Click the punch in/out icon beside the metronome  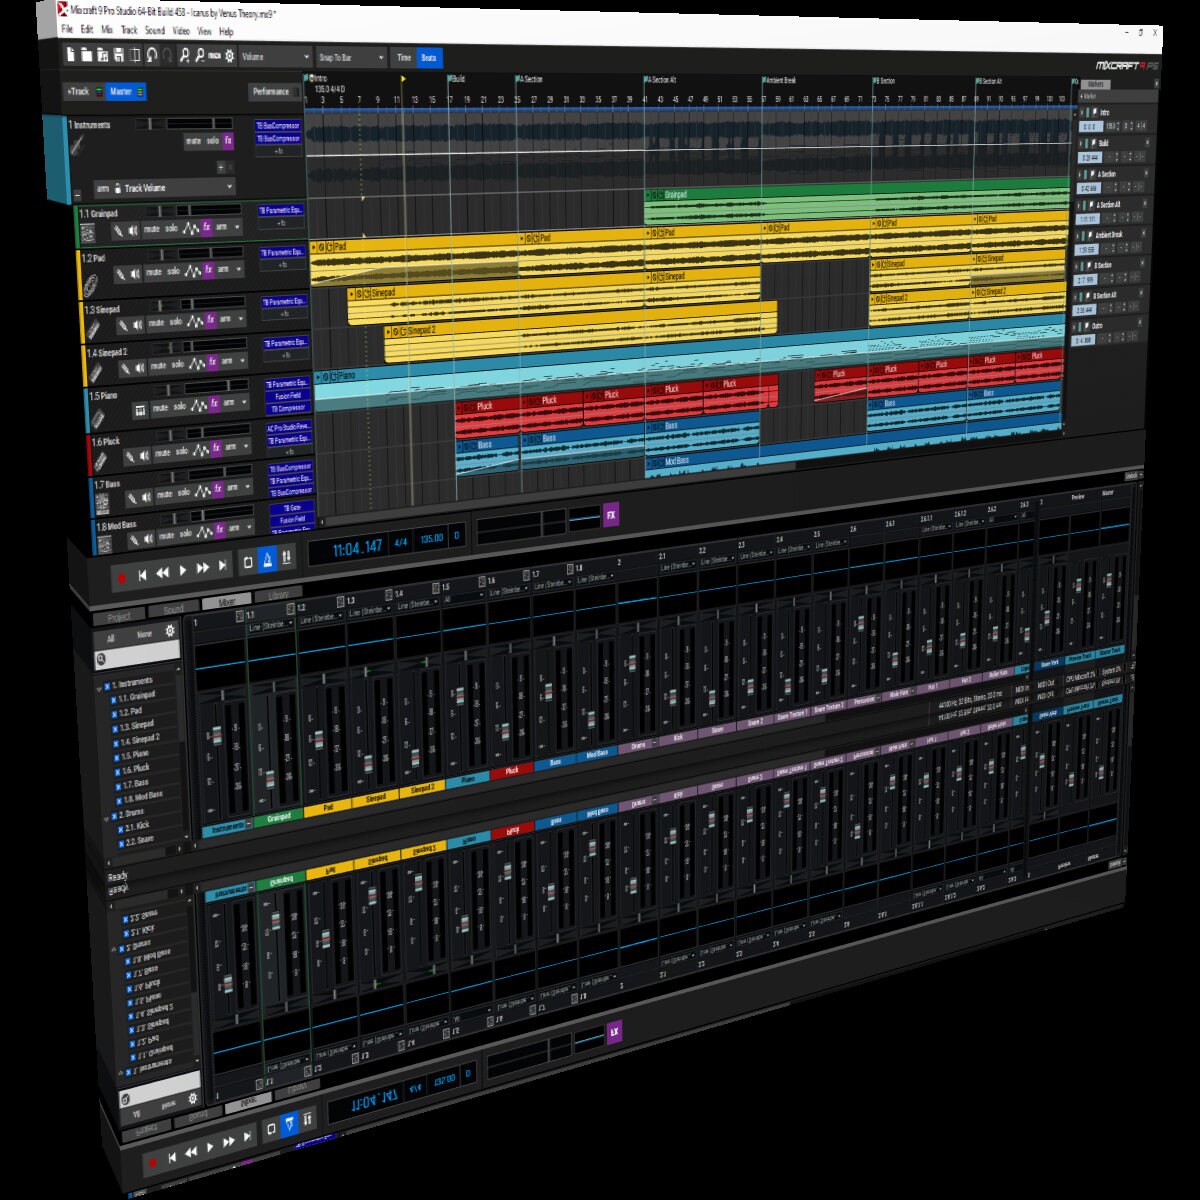pyautogui.click(x=287, y=558)
